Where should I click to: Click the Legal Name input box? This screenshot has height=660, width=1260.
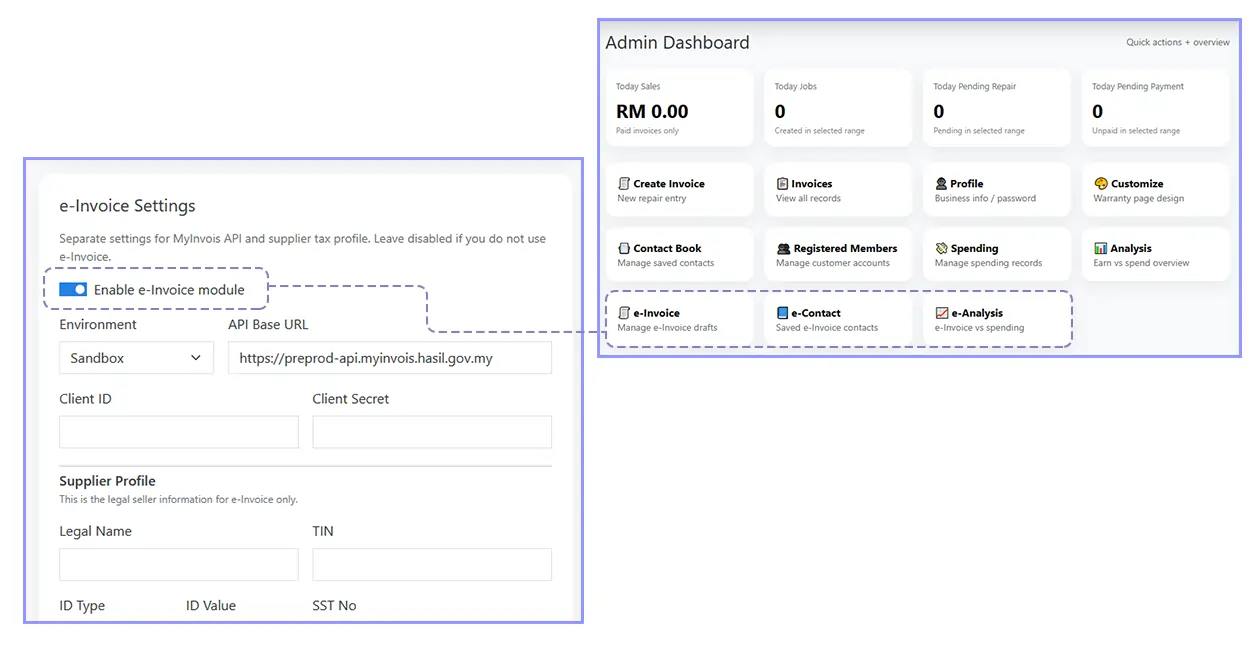[178, 564]
